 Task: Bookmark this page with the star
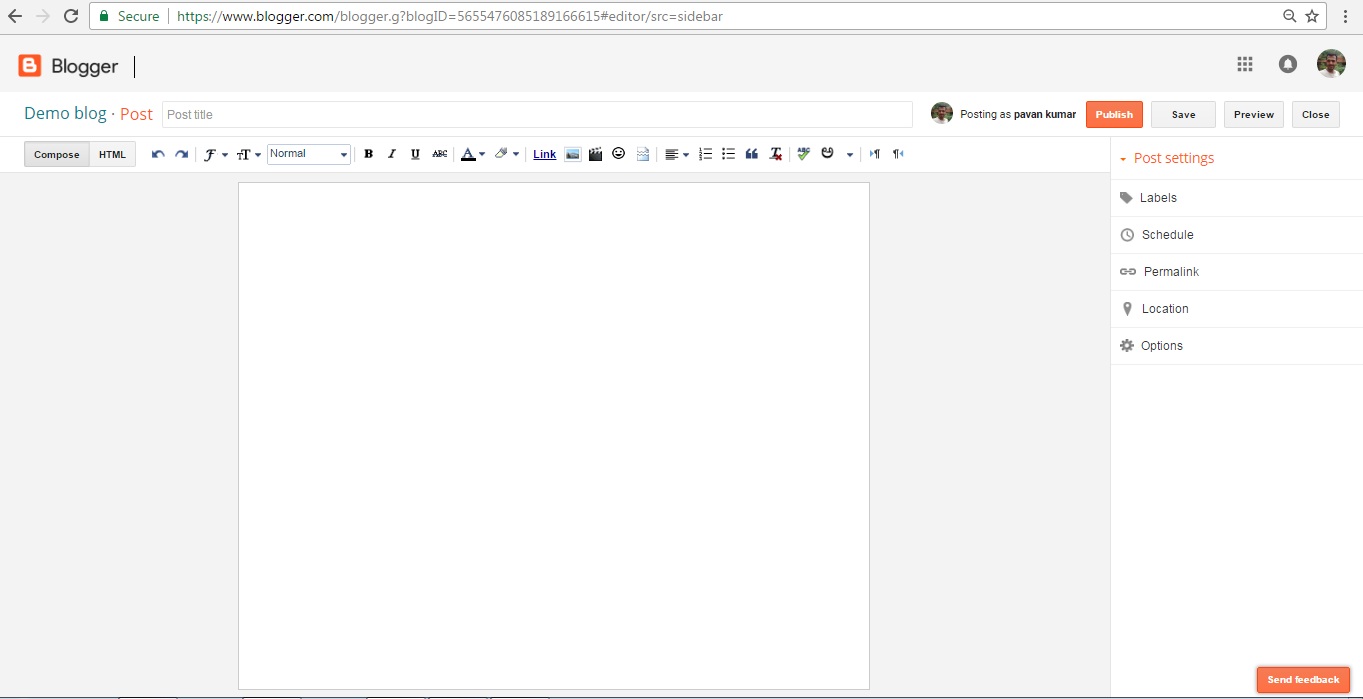tap(1312, 16)
